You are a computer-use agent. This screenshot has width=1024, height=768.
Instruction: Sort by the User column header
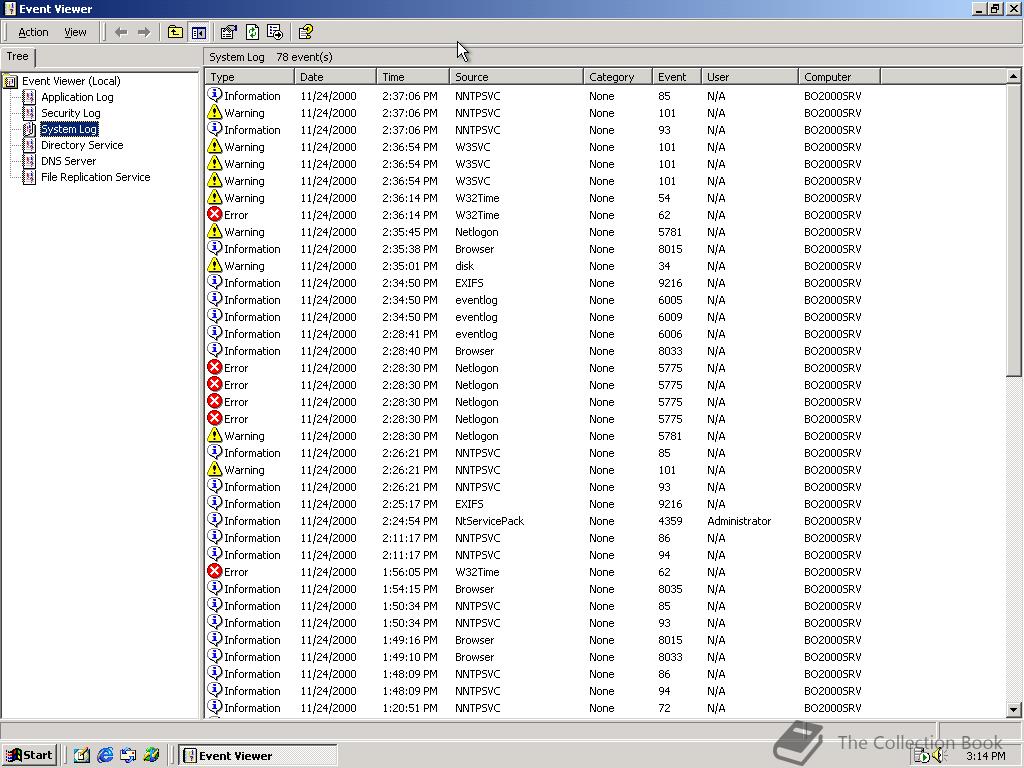pyautogui.click(x=750, y=76)
